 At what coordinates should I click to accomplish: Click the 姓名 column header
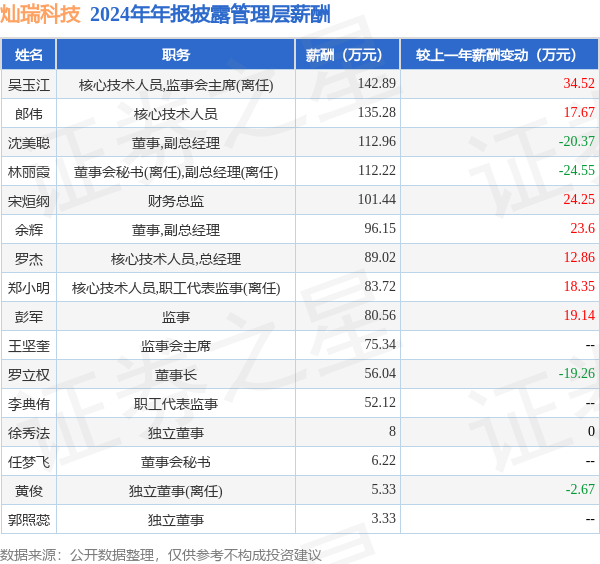pyautogui.click(x=29, y=54)
